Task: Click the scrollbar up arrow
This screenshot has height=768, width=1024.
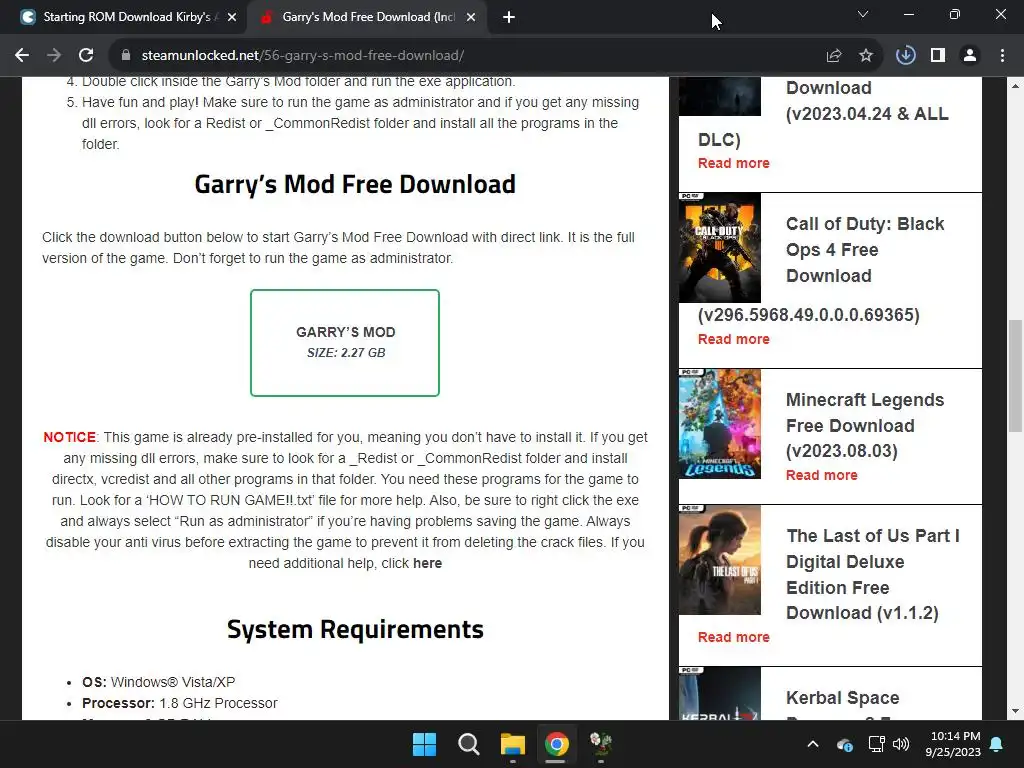Action: point(1015,86)
